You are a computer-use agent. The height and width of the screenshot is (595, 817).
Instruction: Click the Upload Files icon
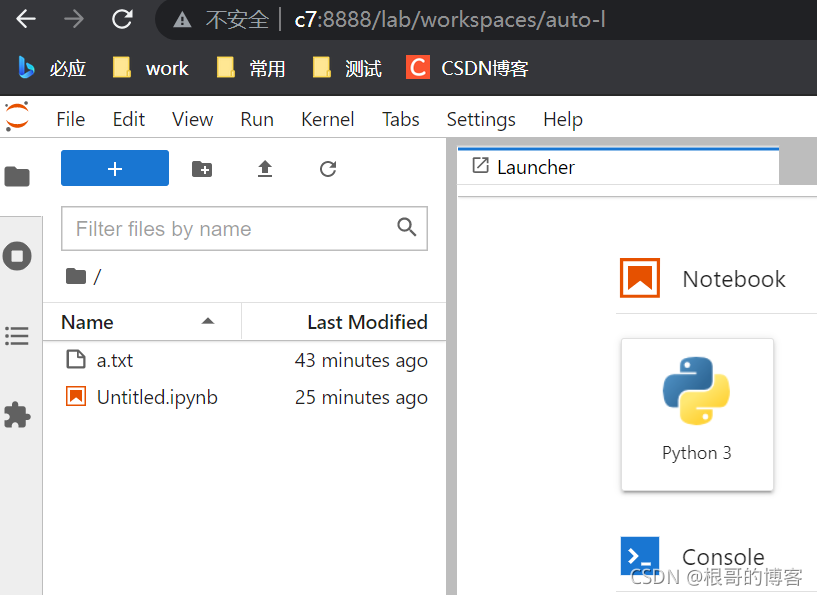pyautogui.click(x=265, y=169)
